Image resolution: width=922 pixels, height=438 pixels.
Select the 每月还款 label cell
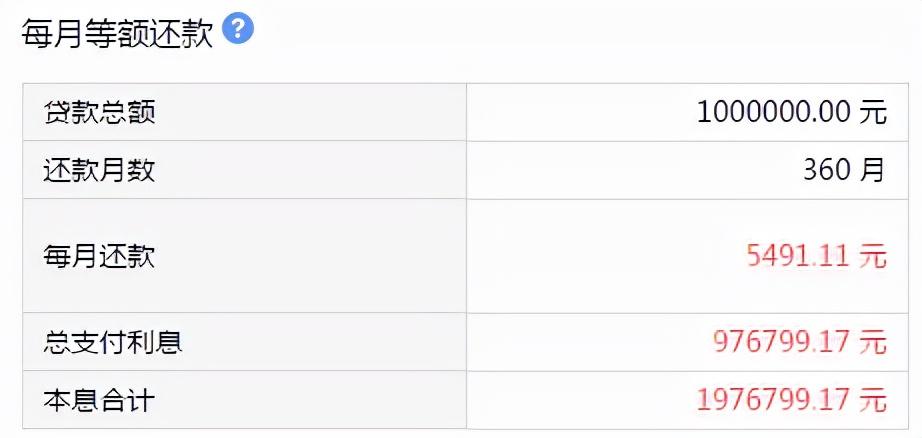(100, 256)
